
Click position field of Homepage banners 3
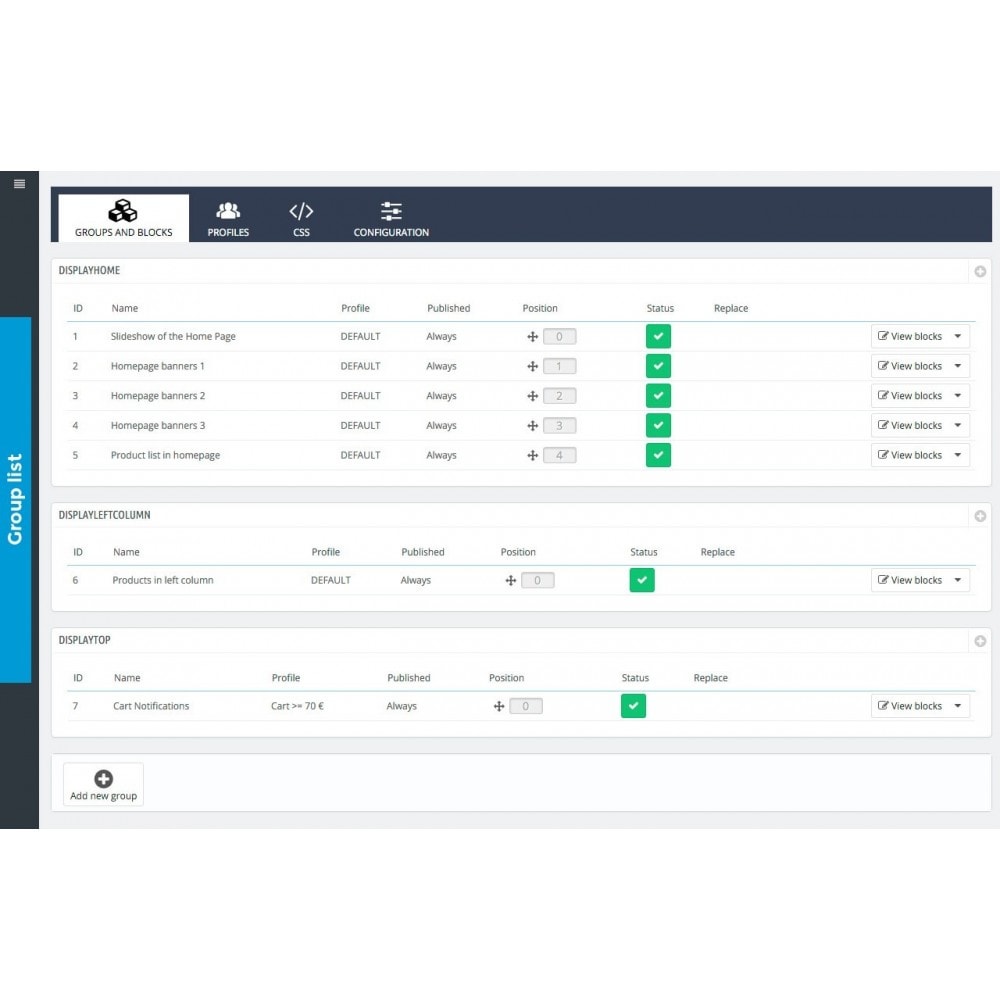pos(559,426)
